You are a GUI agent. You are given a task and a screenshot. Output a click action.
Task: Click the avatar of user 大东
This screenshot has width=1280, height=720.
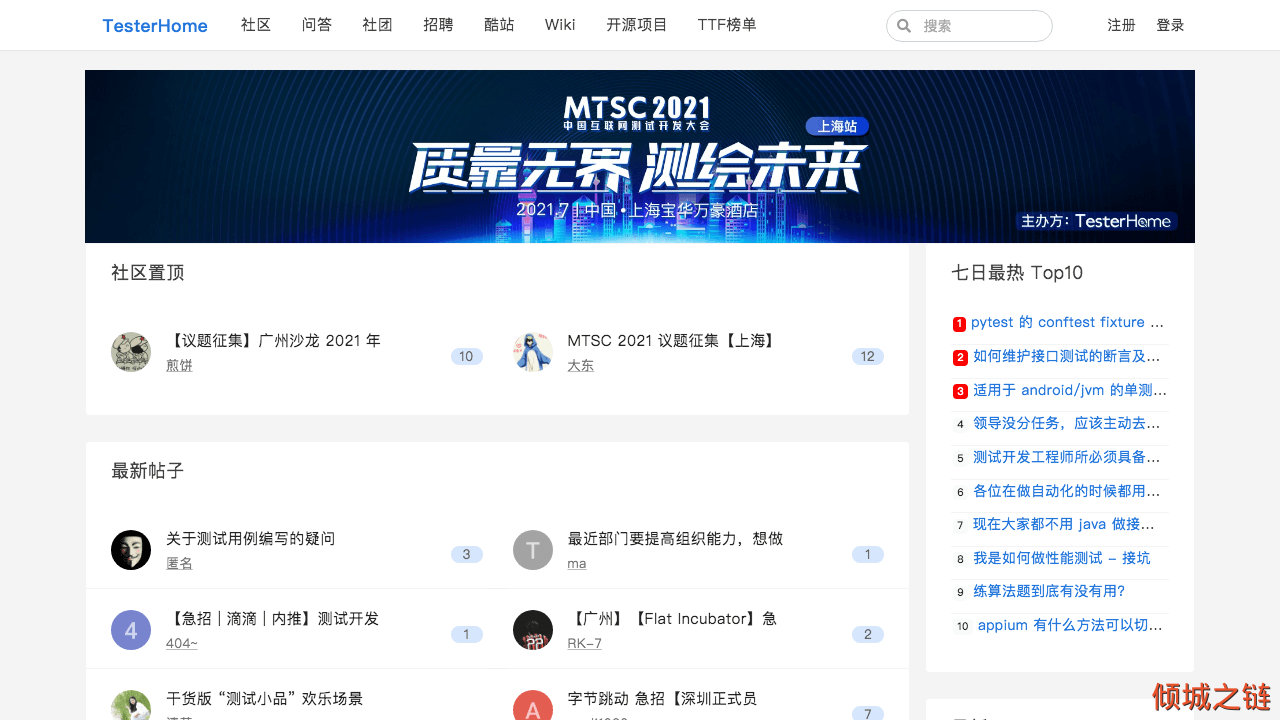tap(533, 352)
